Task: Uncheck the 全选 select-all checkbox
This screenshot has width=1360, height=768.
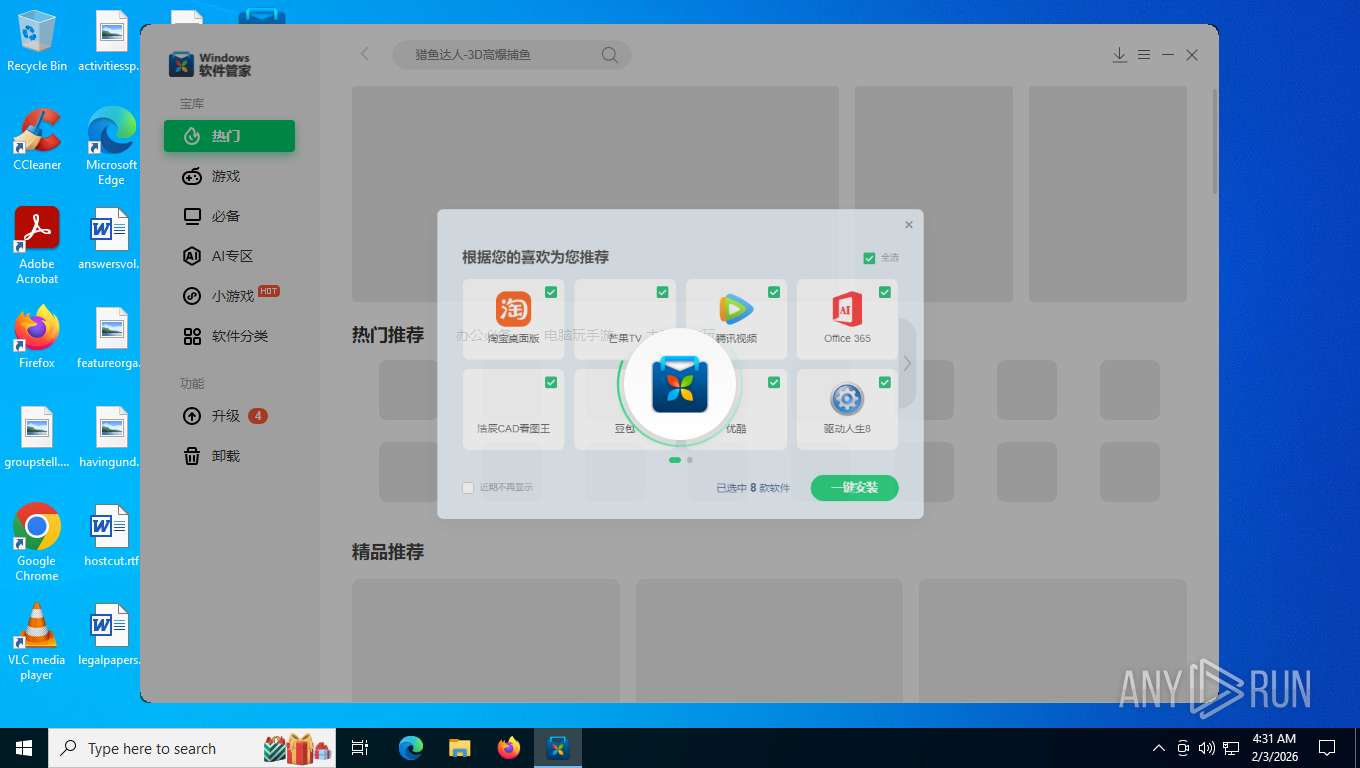Action: (x=869, y=258)
